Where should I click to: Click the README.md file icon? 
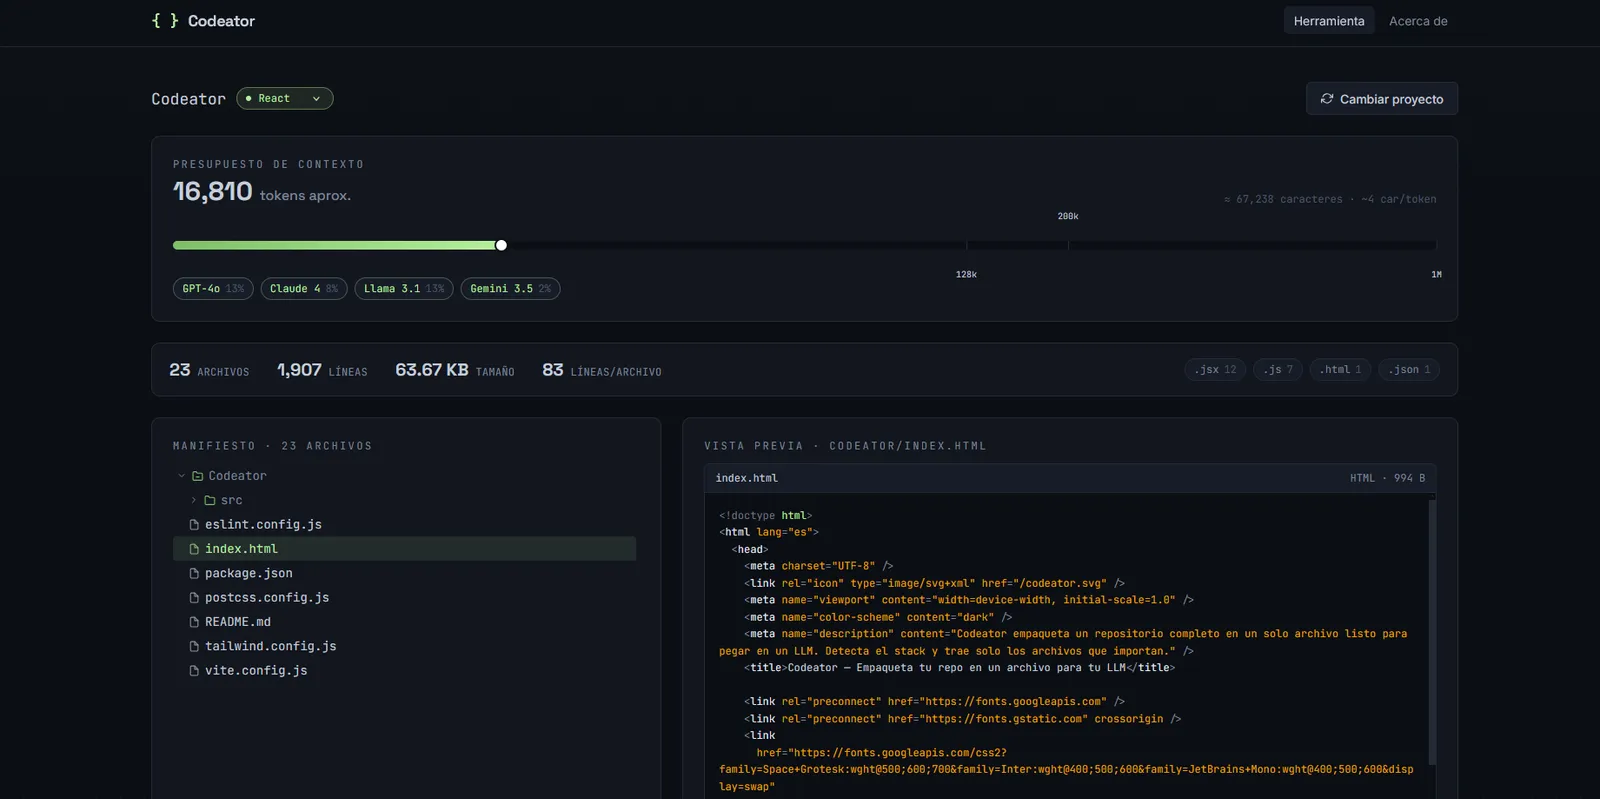(194, 622)
